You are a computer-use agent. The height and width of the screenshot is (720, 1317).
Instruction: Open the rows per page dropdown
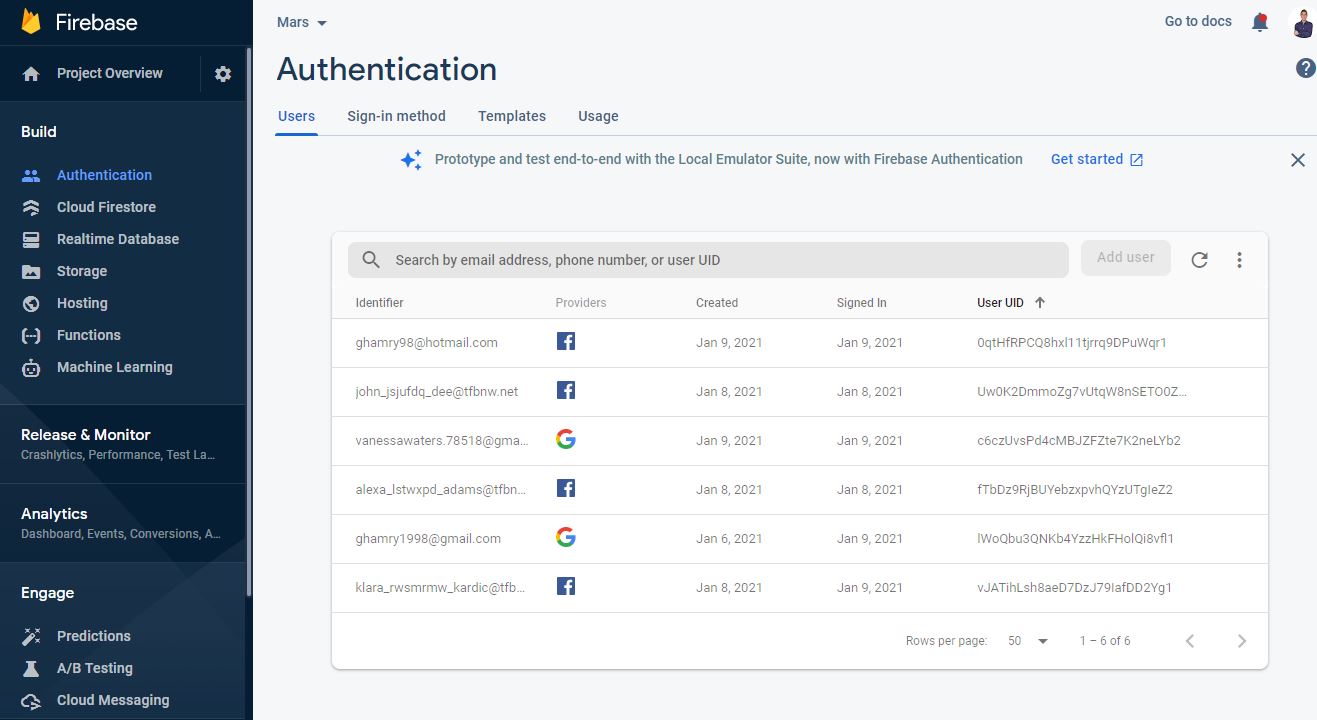pyautogui.click(x=1028, y=641)
